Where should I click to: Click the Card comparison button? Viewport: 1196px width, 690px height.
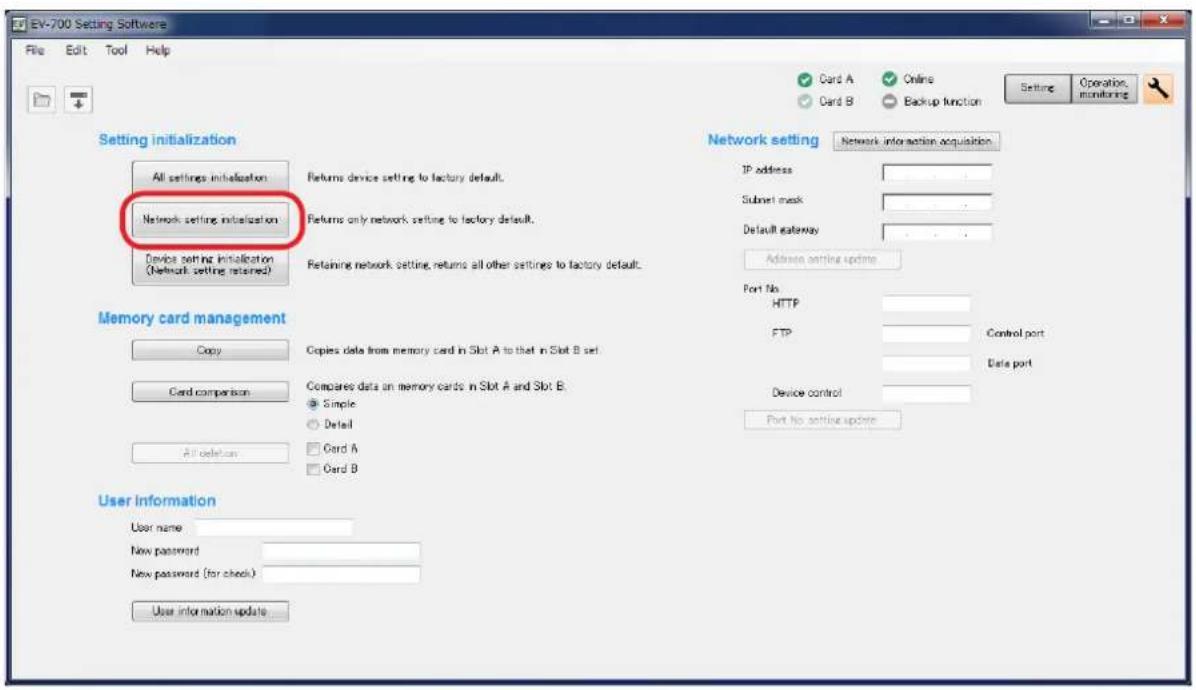tap(210, 392)
